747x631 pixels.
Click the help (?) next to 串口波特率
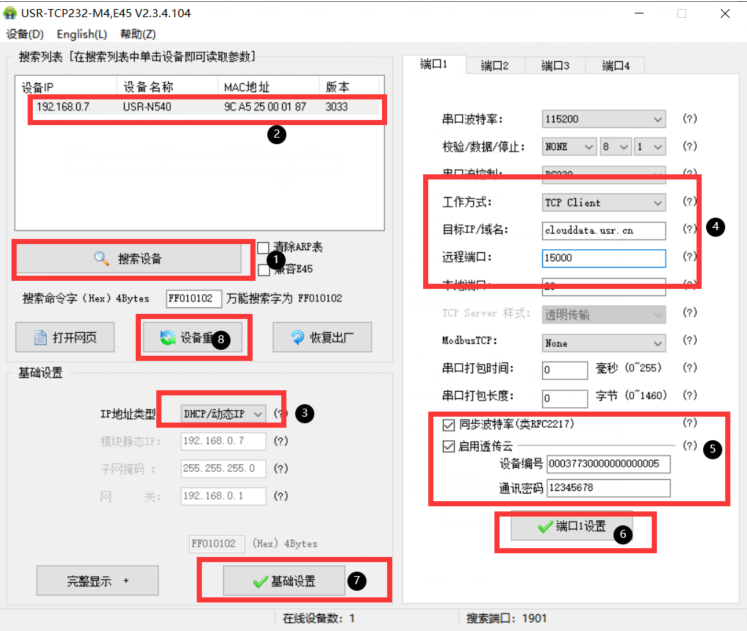[689, 119]
